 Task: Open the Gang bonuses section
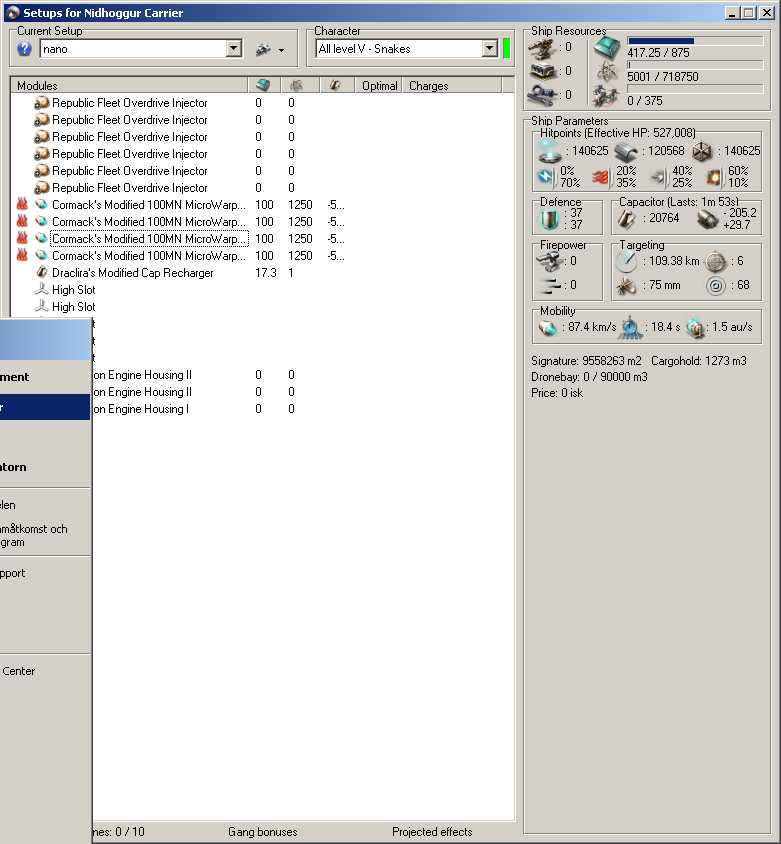[x=262, y=832]
